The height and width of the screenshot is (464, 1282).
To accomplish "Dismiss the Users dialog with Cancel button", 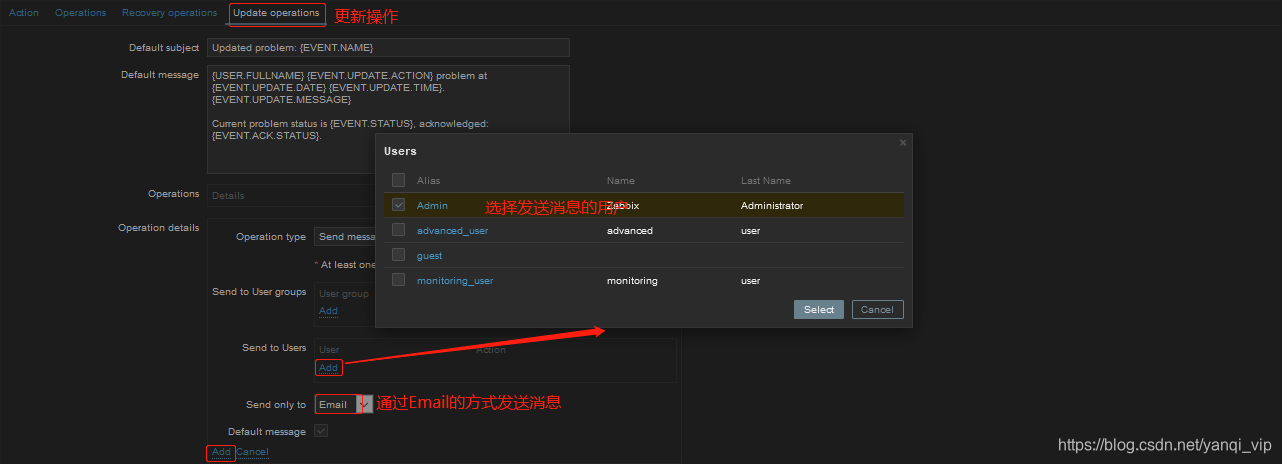I will 877,310.
